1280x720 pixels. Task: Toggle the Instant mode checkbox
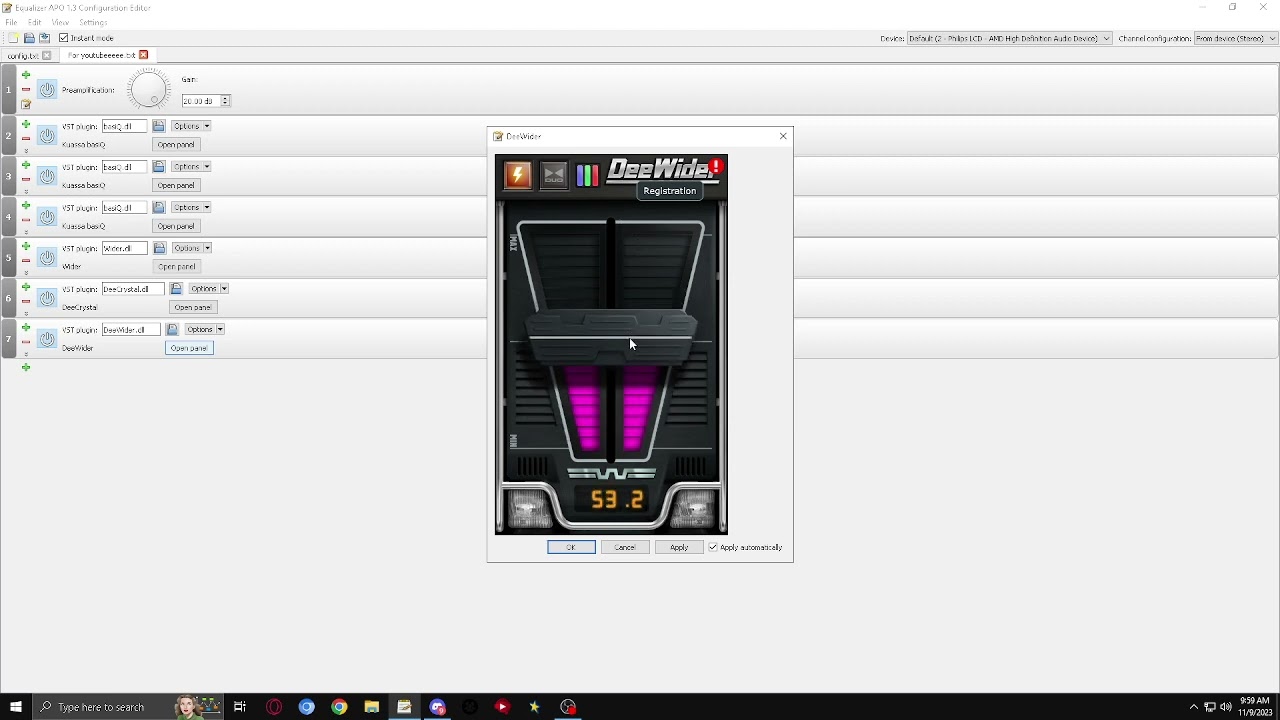63,38
